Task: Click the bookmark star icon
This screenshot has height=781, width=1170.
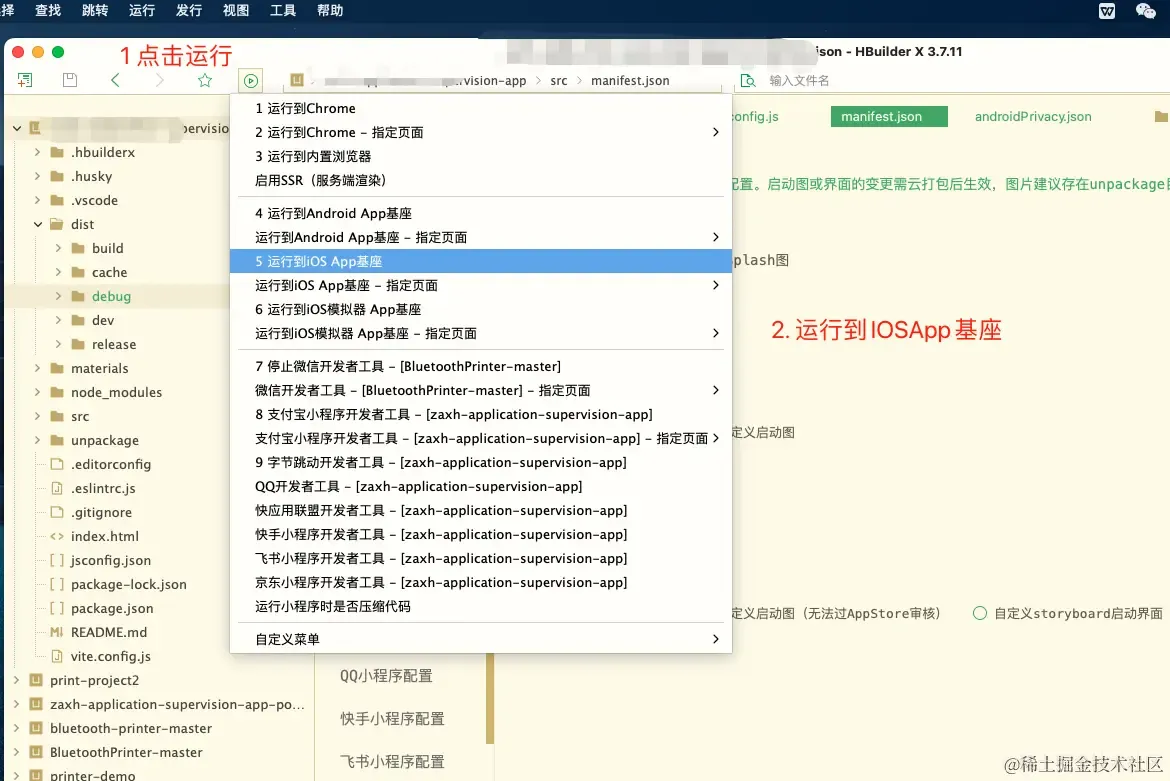Action: 204,80
